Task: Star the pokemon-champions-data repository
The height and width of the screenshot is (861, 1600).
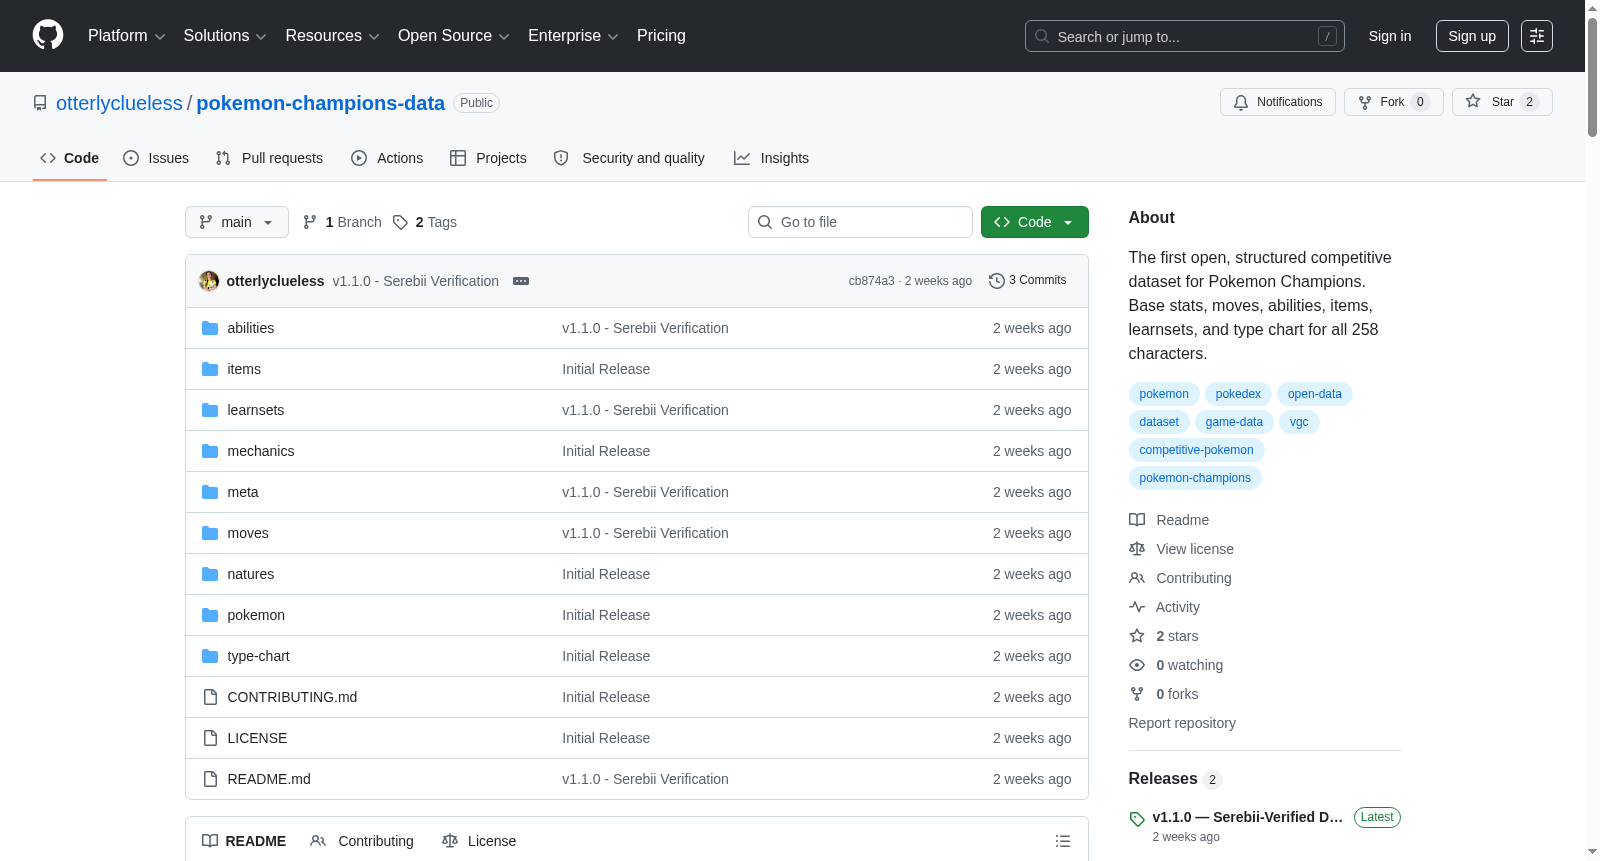Action: (x=1502, y=102)
